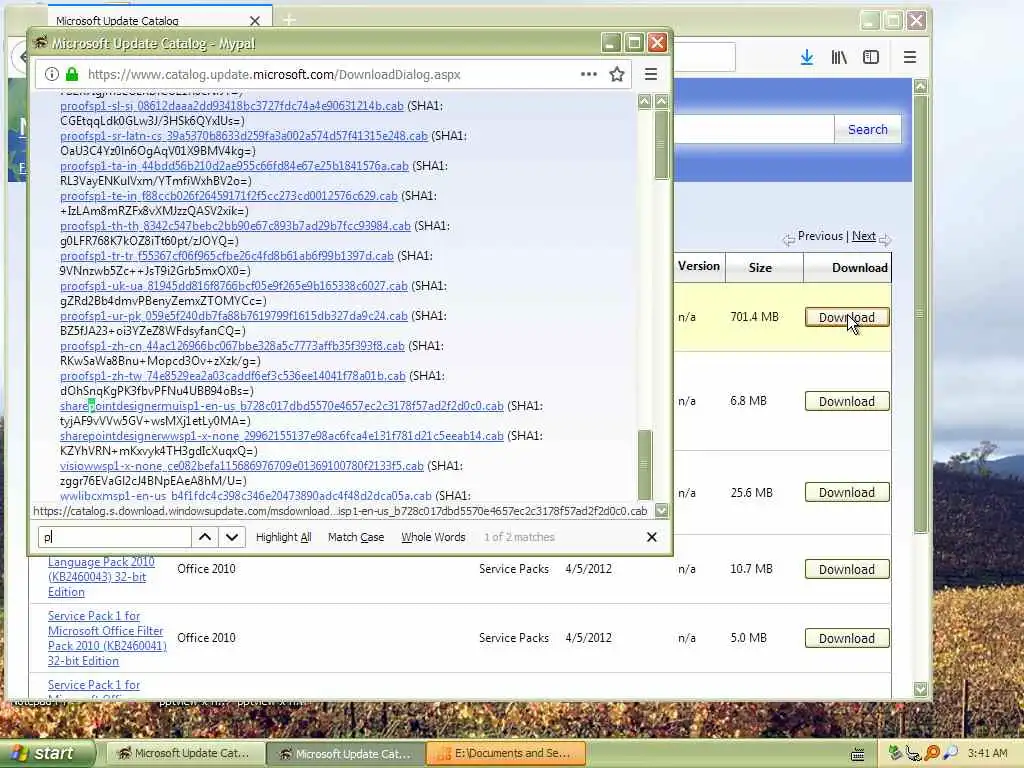Download the 6.8 MB update
Viewport: 1024px width, 768px height.
click(x=846, y=402)
